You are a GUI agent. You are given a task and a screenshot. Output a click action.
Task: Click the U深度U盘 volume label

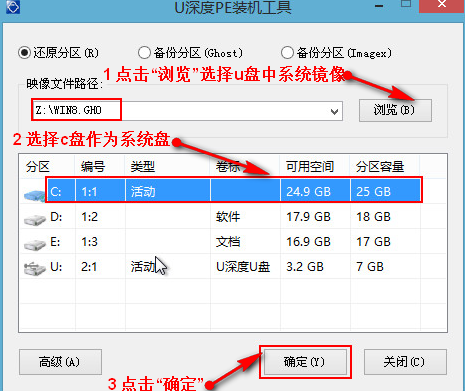[x=243, y=267]
